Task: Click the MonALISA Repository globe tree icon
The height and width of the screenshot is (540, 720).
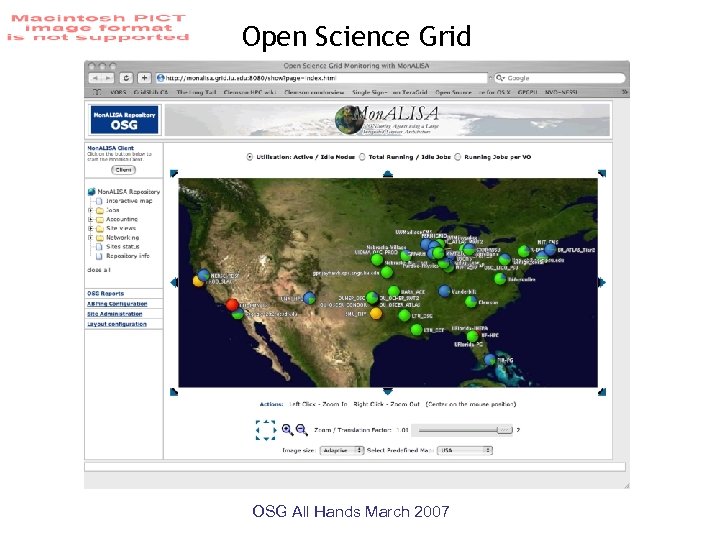Action: 91,191
